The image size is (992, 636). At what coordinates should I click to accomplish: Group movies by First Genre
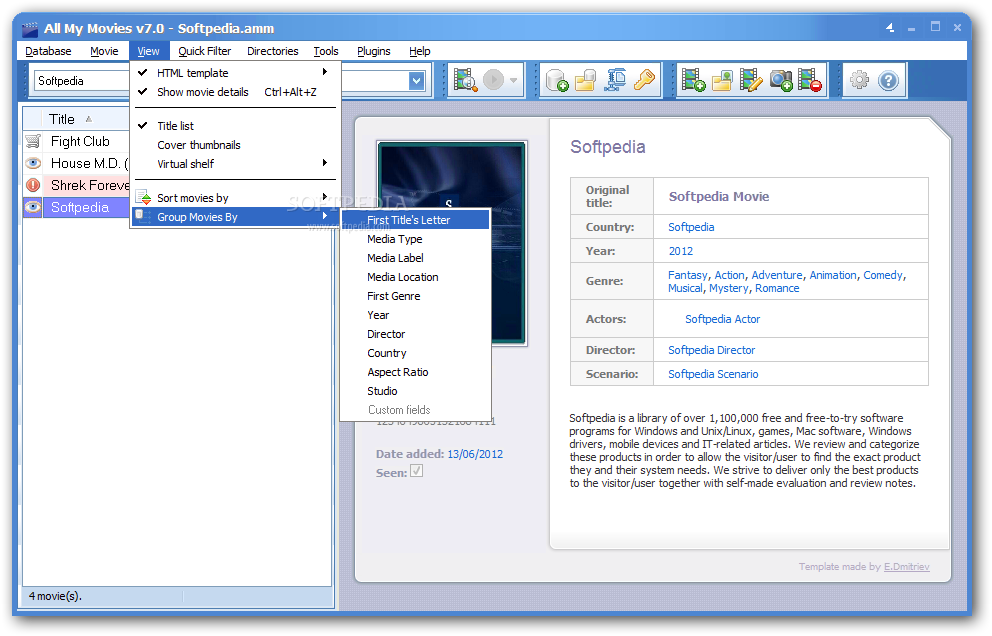click(415, 296)
